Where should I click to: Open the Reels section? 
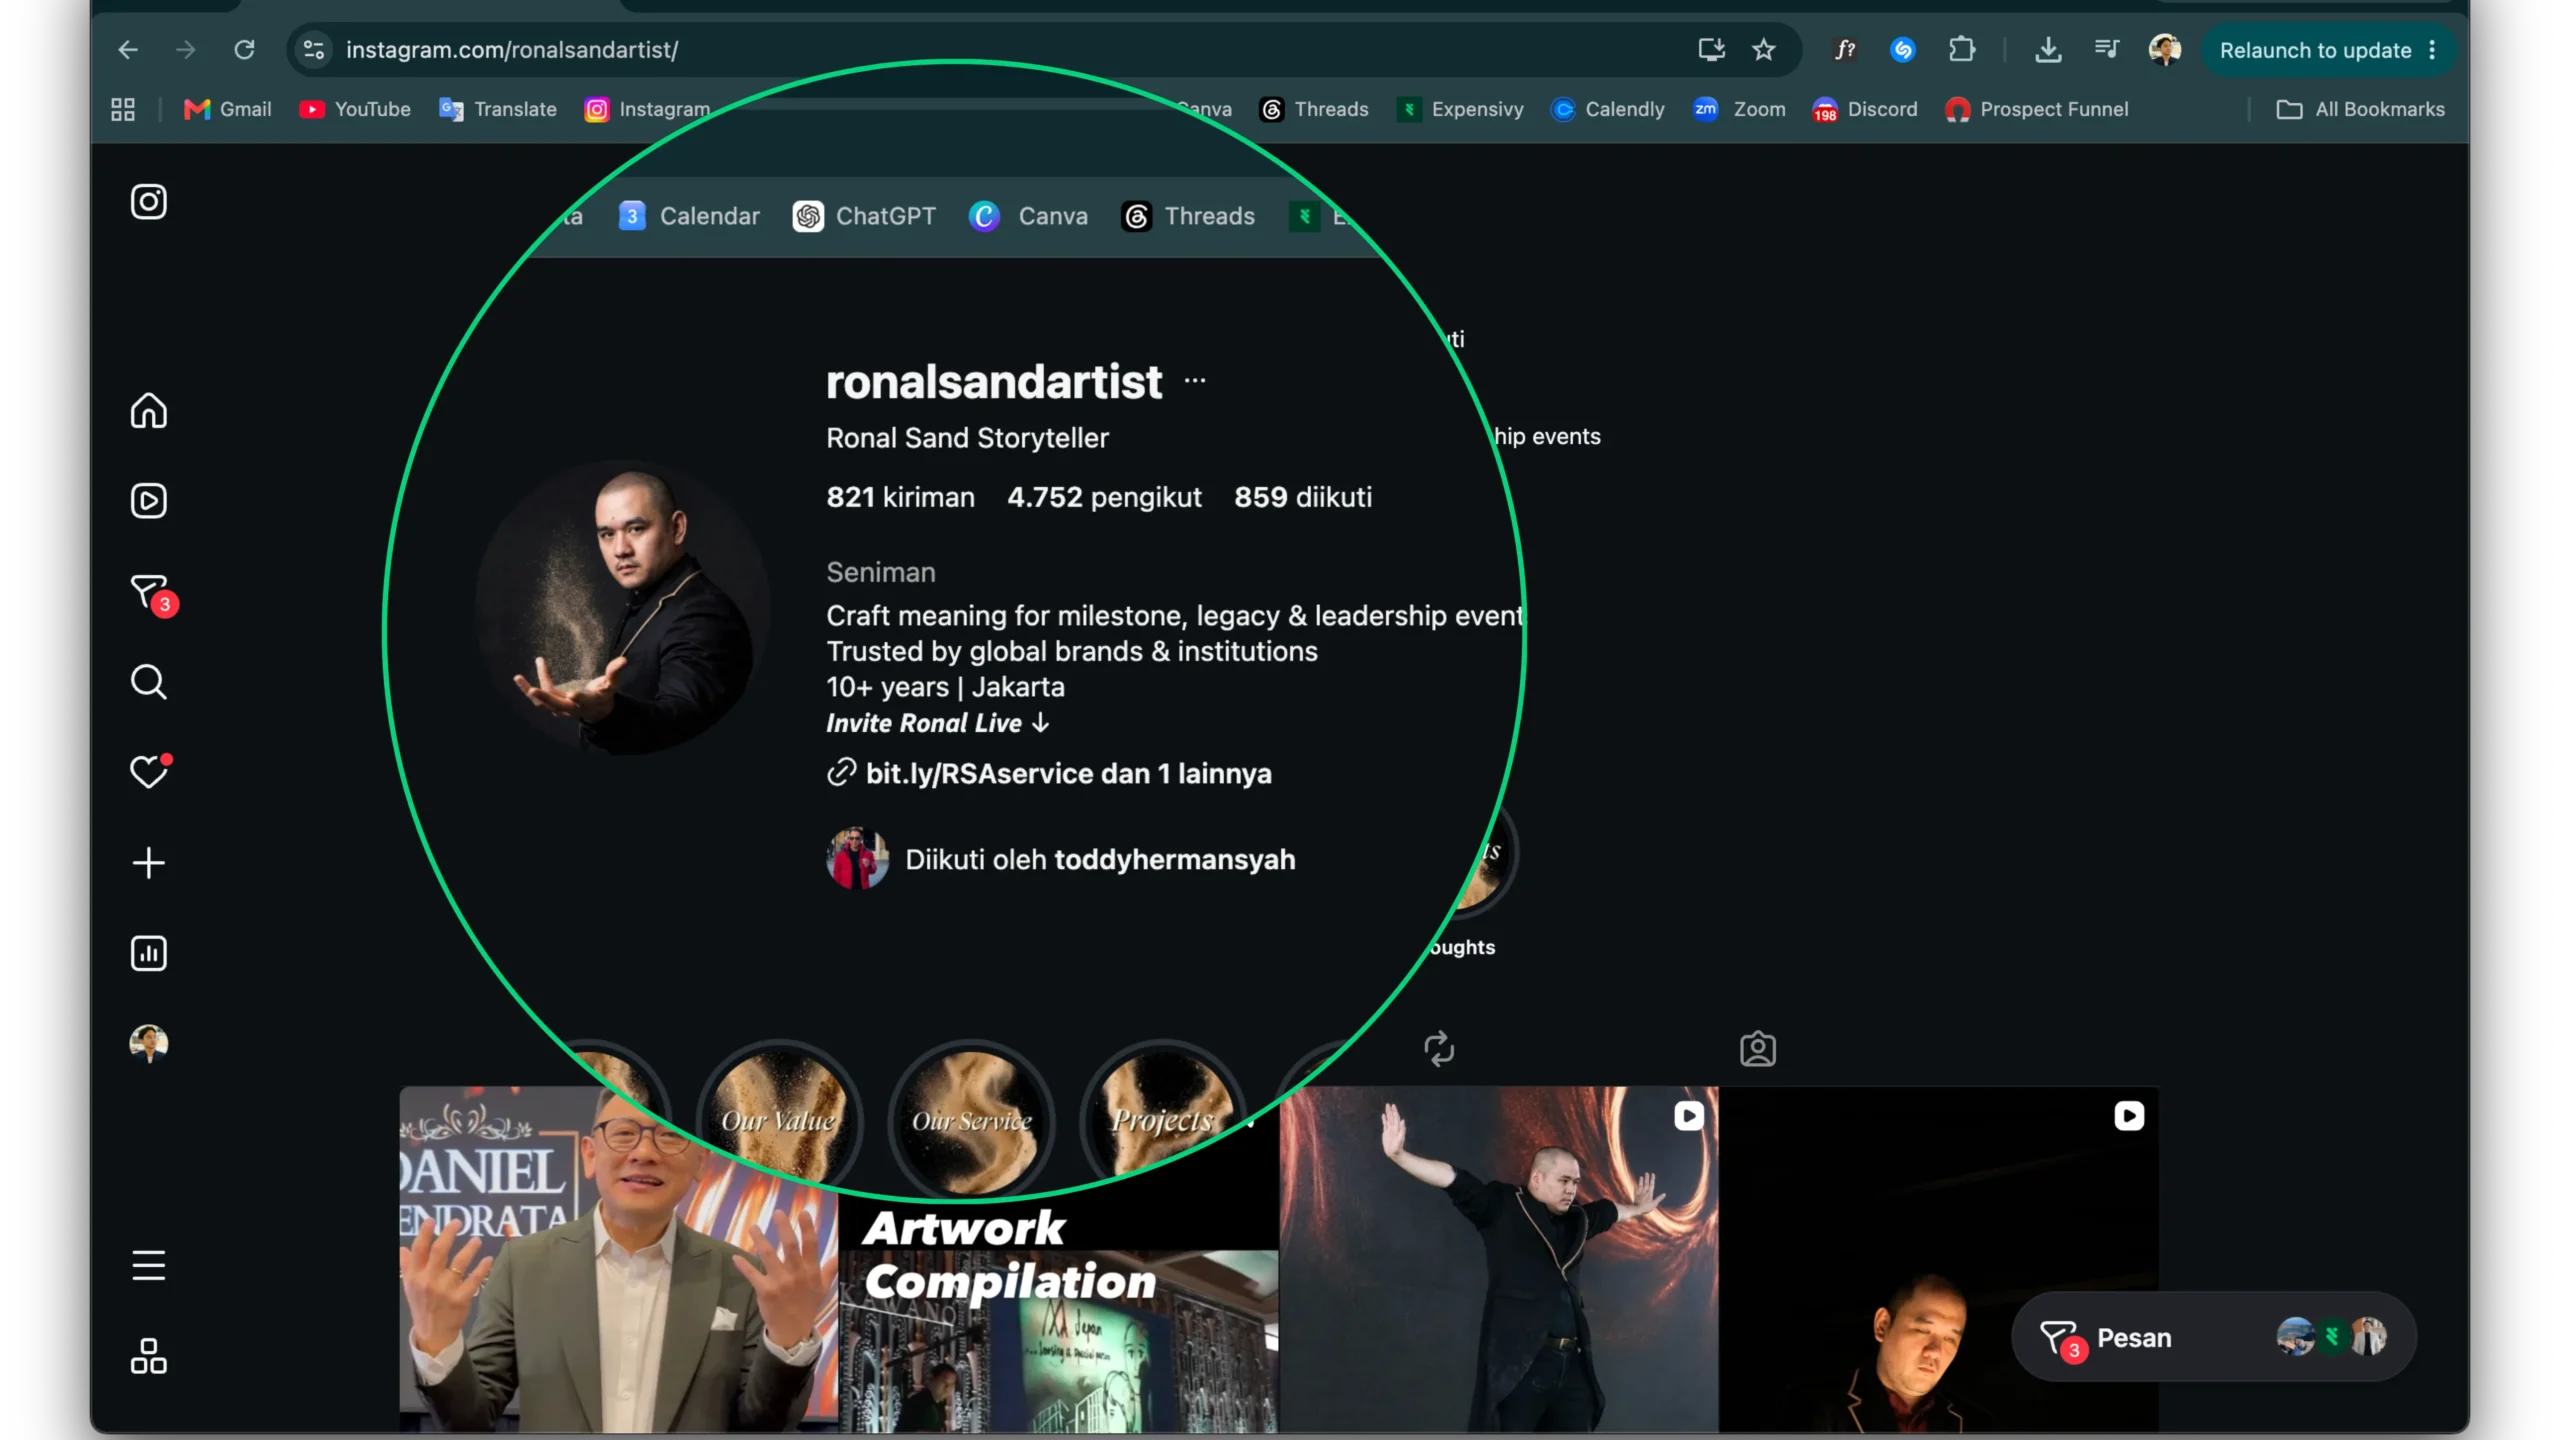click(x=149, y=501)
